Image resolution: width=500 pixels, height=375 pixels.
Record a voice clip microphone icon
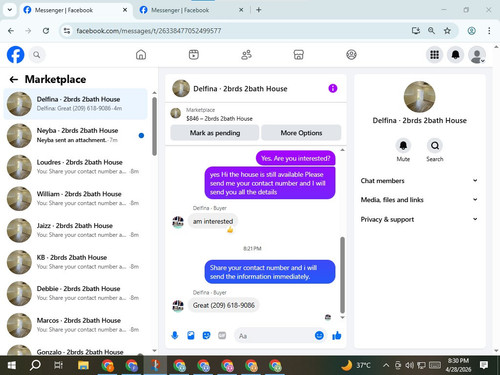pos(175,335)
